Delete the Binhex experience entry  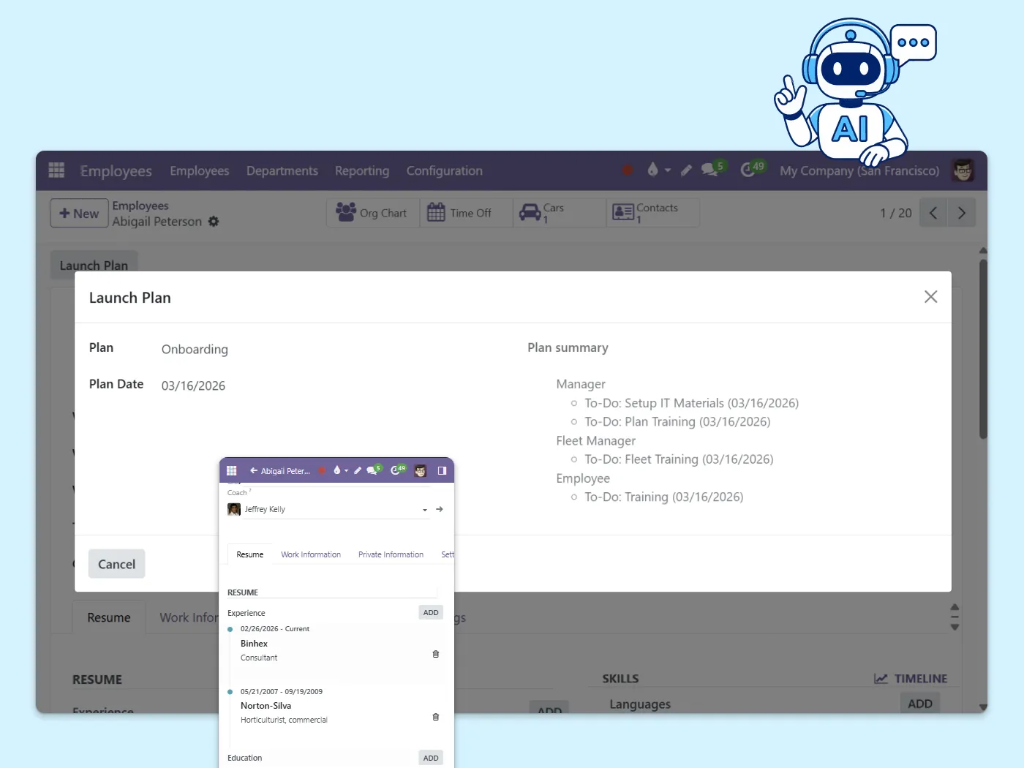pyautogui.click(x=435, y=654)
